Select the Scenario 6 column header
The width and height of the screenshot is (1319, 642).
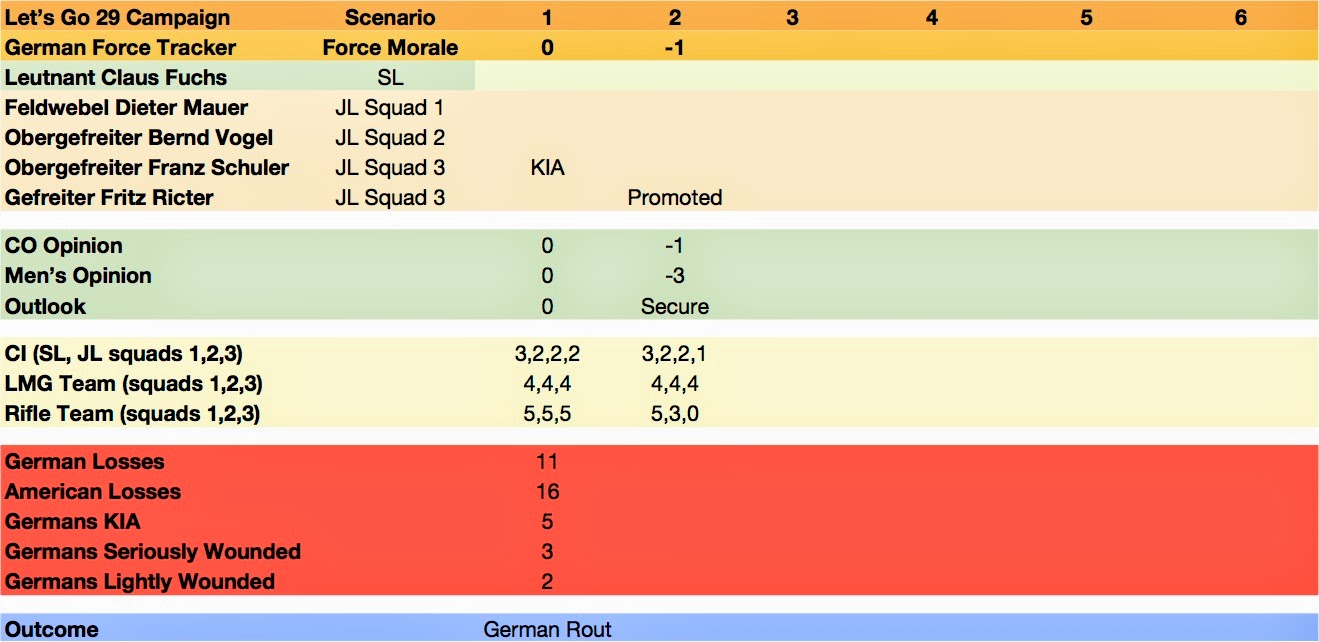pos(1240,17)
